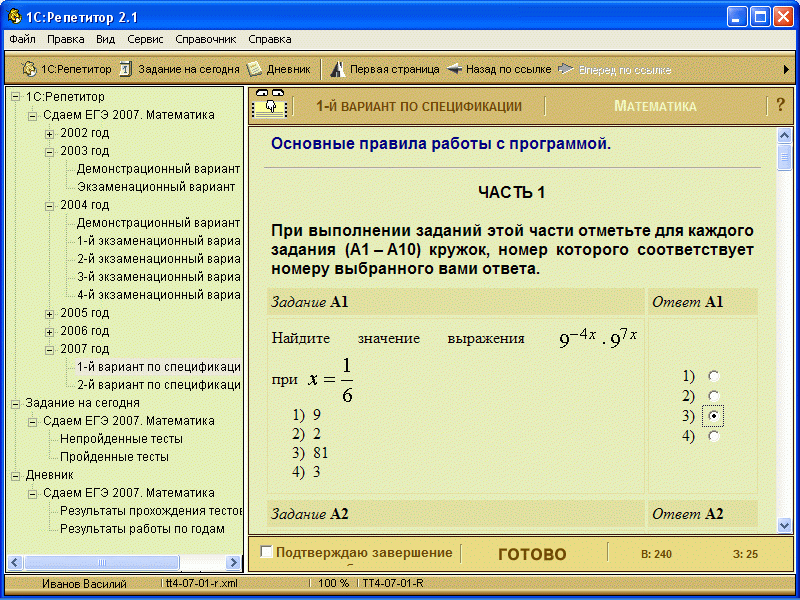
Task: Select answer option 4 radio button
Action: pyautogui.click(x=713, y=436)
